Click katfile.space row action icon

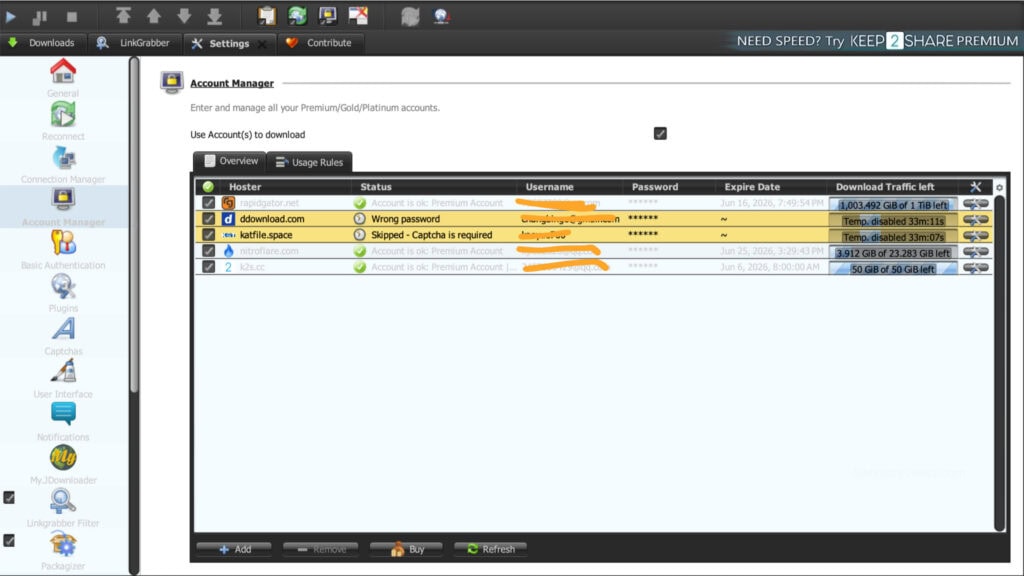(976, 236)
